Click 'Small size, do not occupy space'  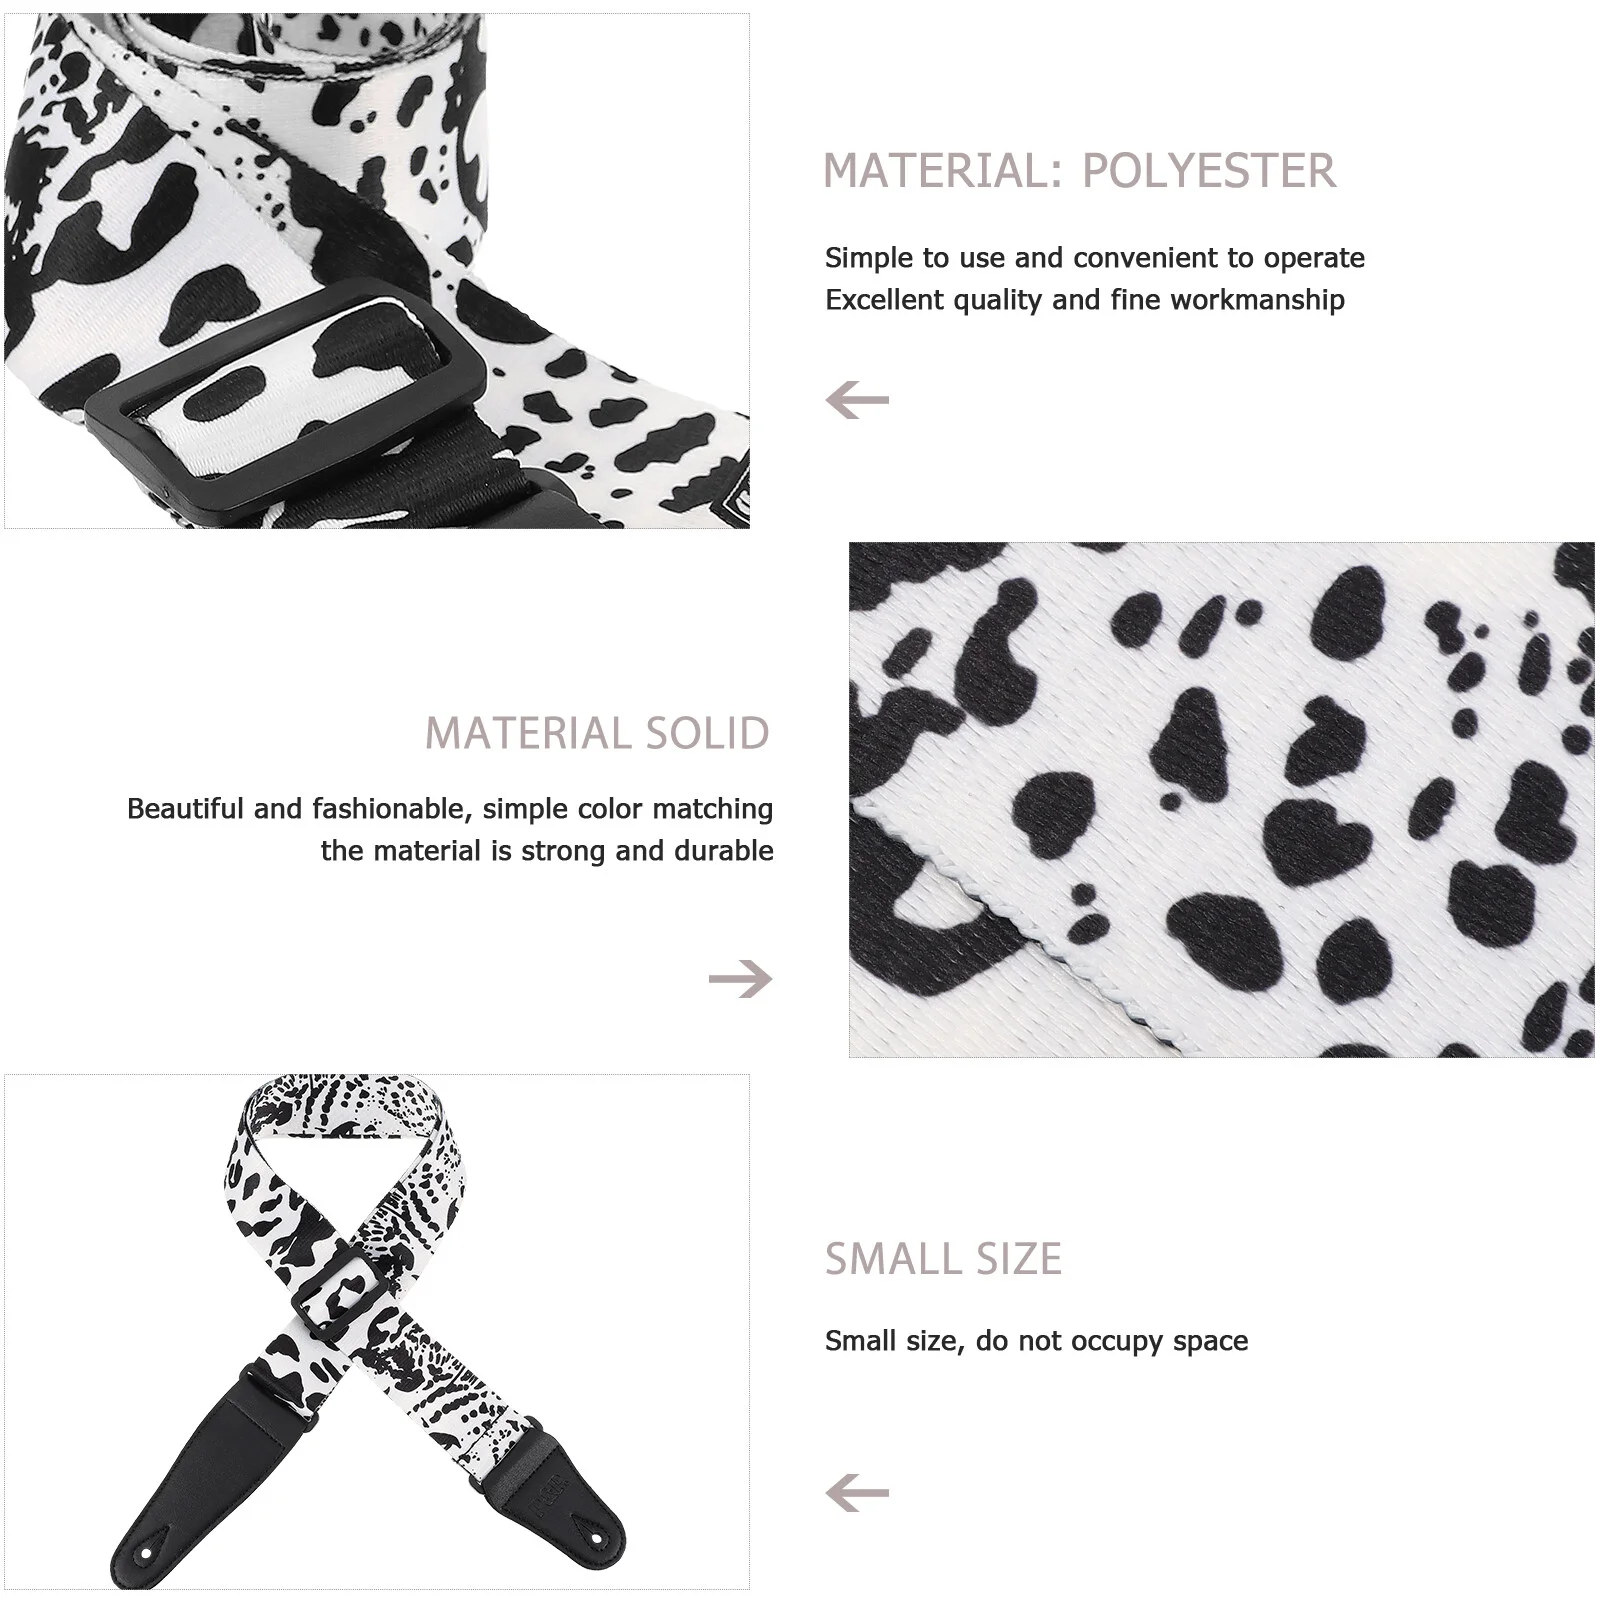(1037, 1341)
